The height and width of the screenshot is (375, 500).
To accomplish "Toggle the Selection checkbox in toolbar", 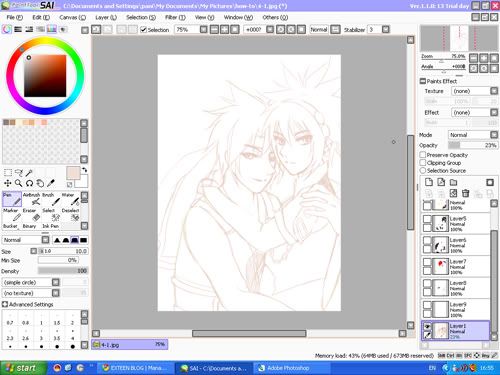I will [x=144, y=30].
